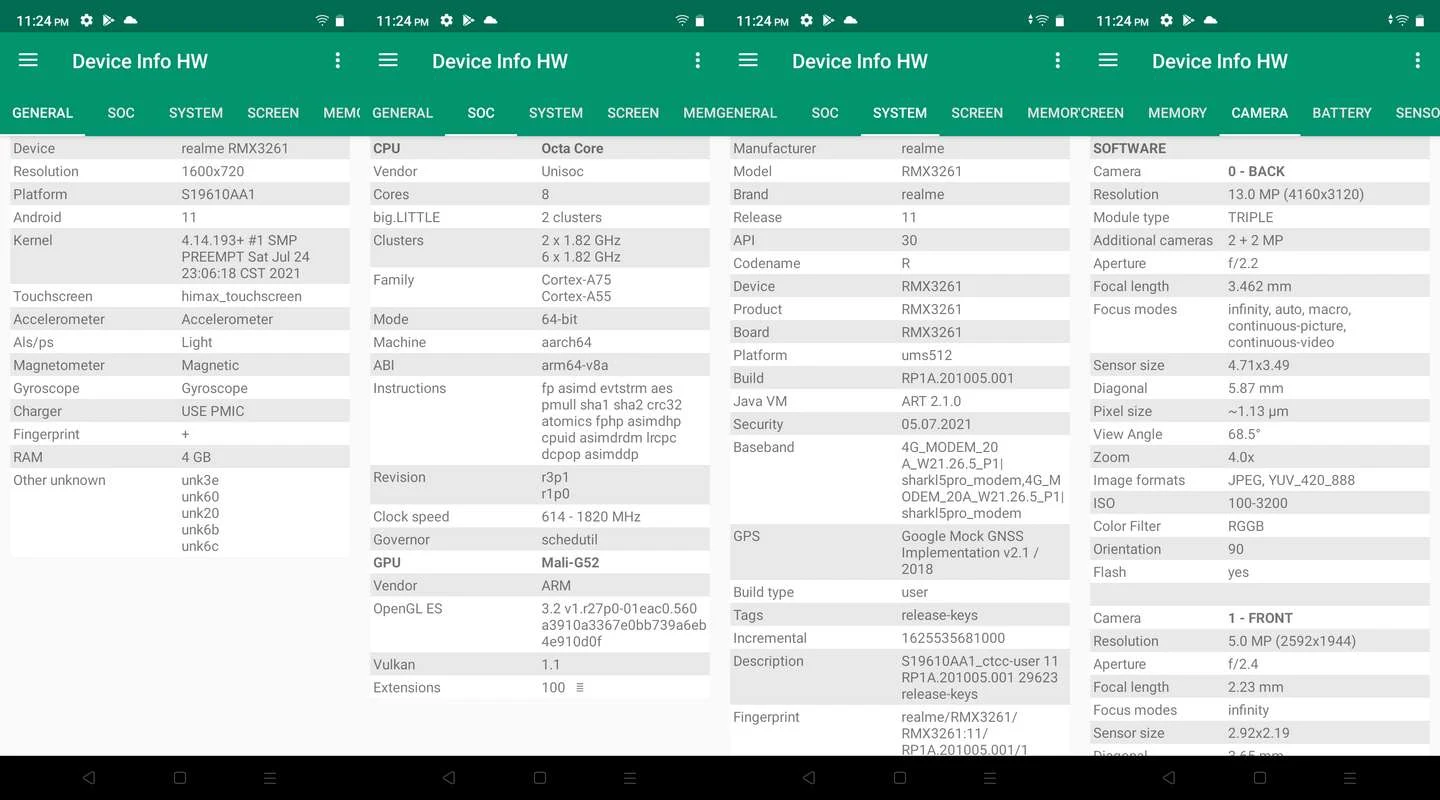Tap back navigation button below System screen
The image size is (1440, 800).
[809, 777]
